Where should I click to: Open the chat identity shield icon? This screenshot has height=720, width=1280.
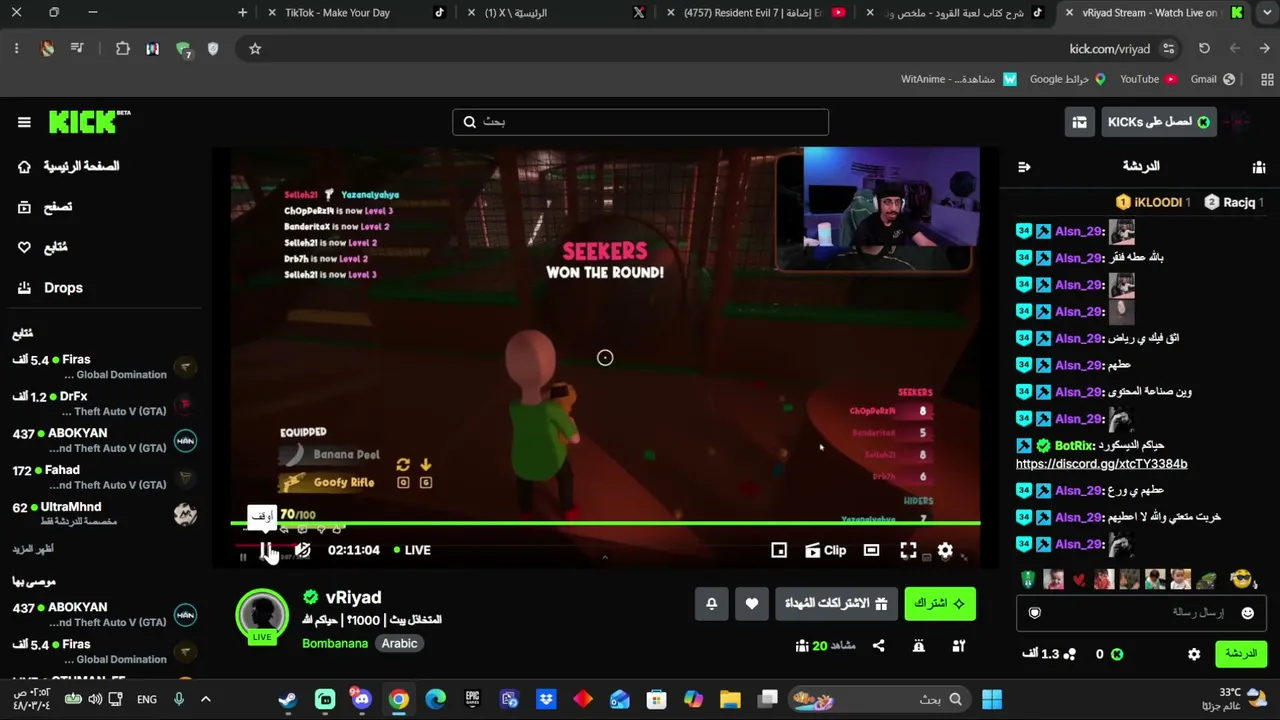pyautogui.click(x=1035, y=613)
